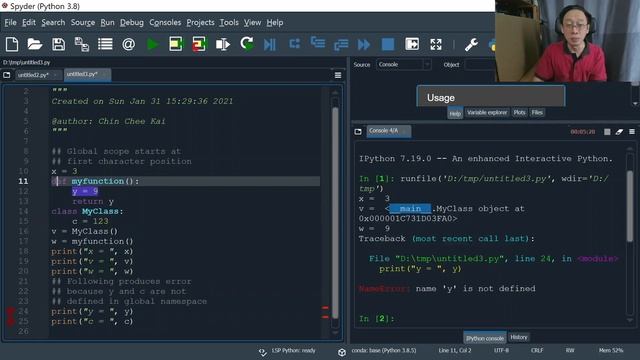Image resolution: width=640 pixels, height=360 pixels.
Task: Click the UTF-8 encoding status entry
Action: pyautogui.click(x=501, y=351)
